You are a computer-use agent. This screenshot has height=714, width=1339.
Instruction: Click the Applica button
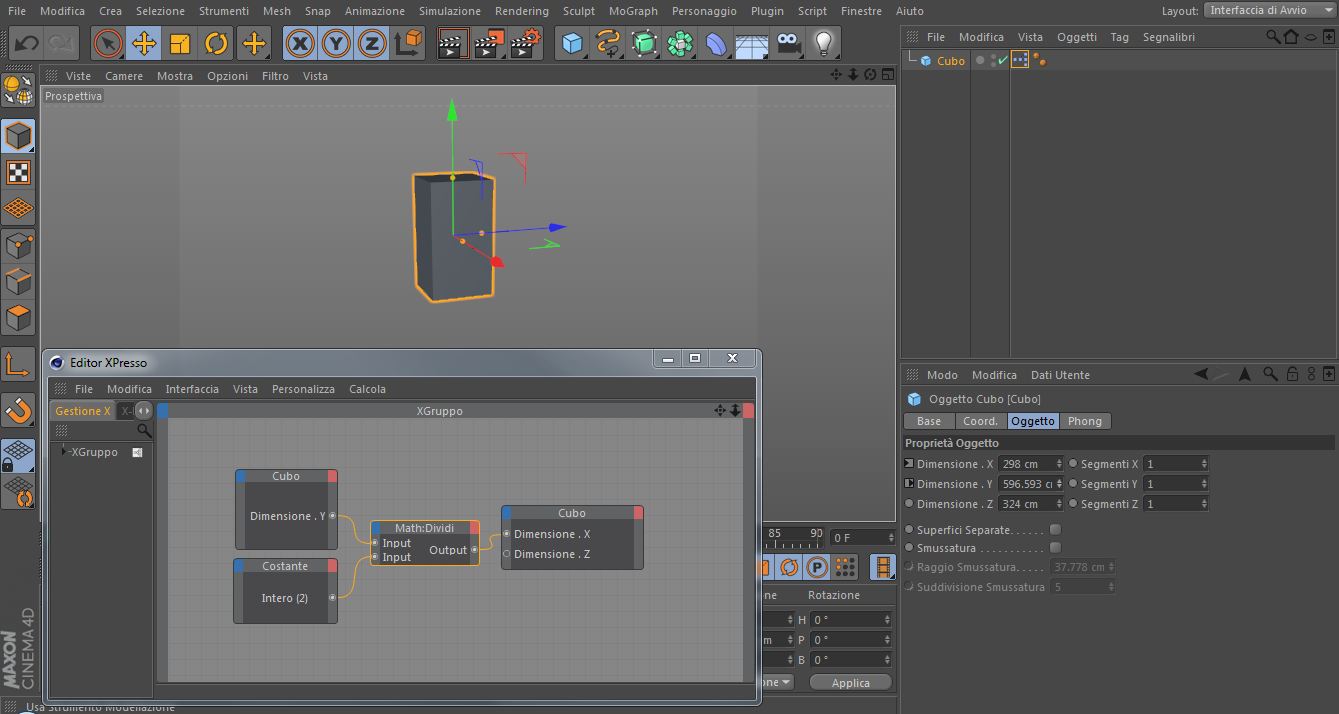(850, 683)
